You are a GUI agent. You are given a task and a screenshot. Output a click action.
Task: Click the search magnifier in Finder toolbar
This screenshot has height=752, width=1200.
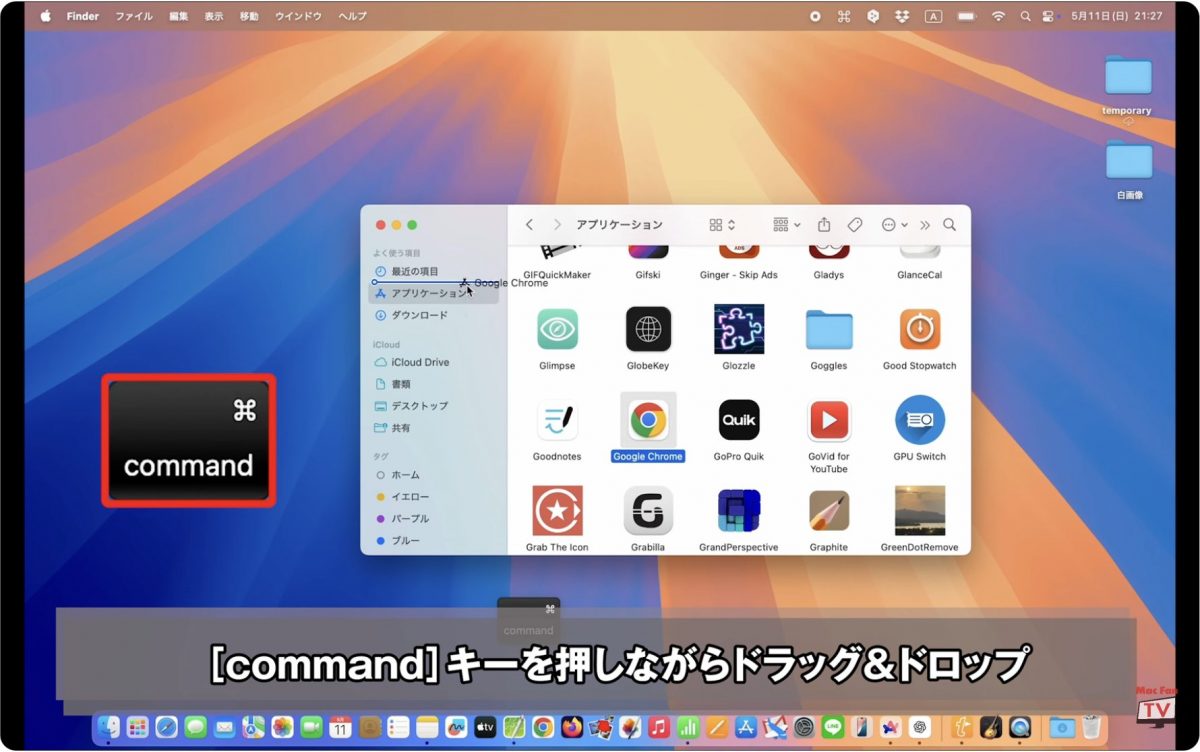point(949,225)
